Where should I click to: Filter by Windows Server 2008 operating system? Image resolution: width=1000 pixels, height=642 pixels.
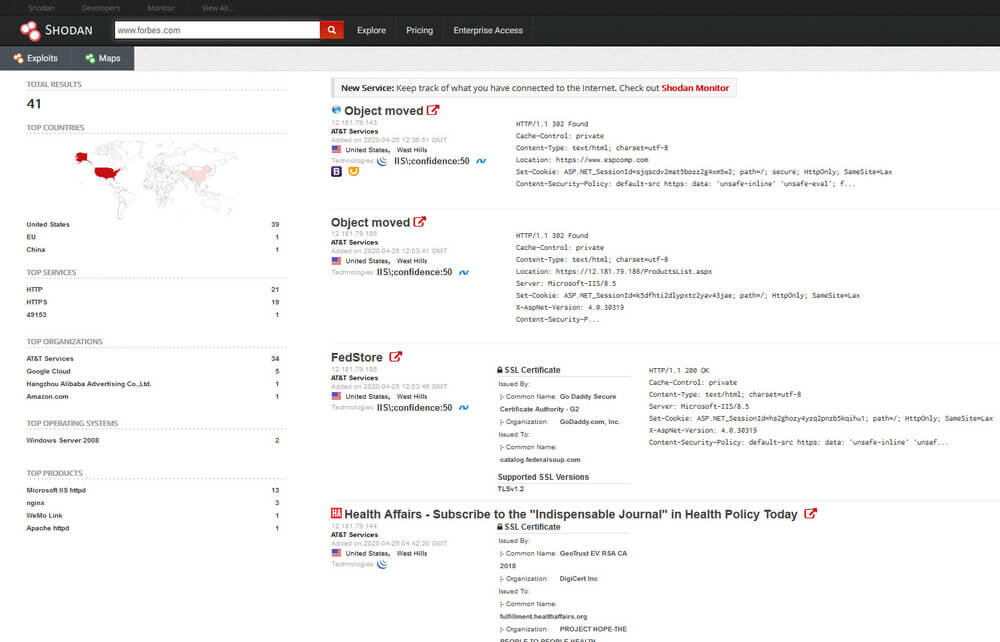[62, 441]
